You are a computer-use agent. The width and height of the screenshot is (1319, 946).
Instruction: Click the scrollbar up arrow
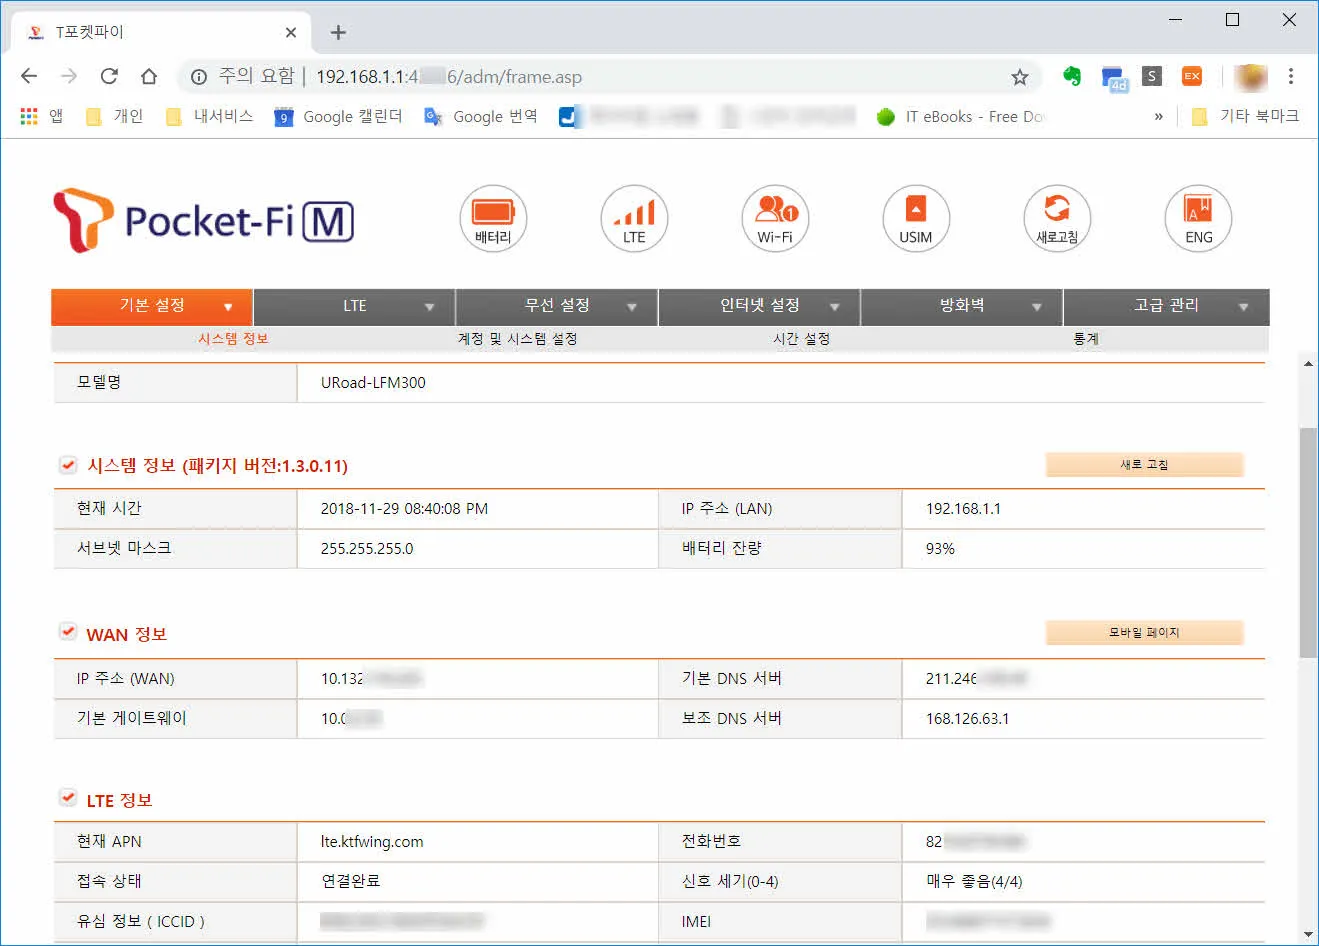1308,363
